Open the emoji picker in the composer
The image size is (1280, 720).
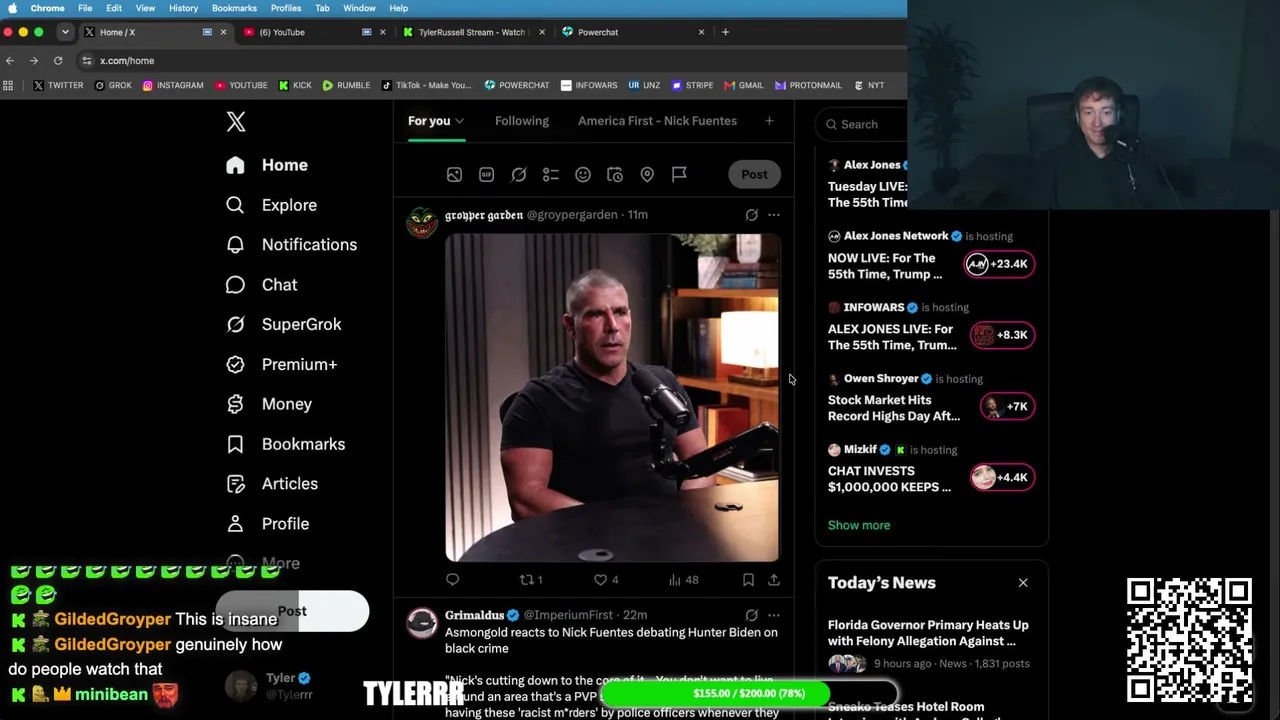pos(583,175)
